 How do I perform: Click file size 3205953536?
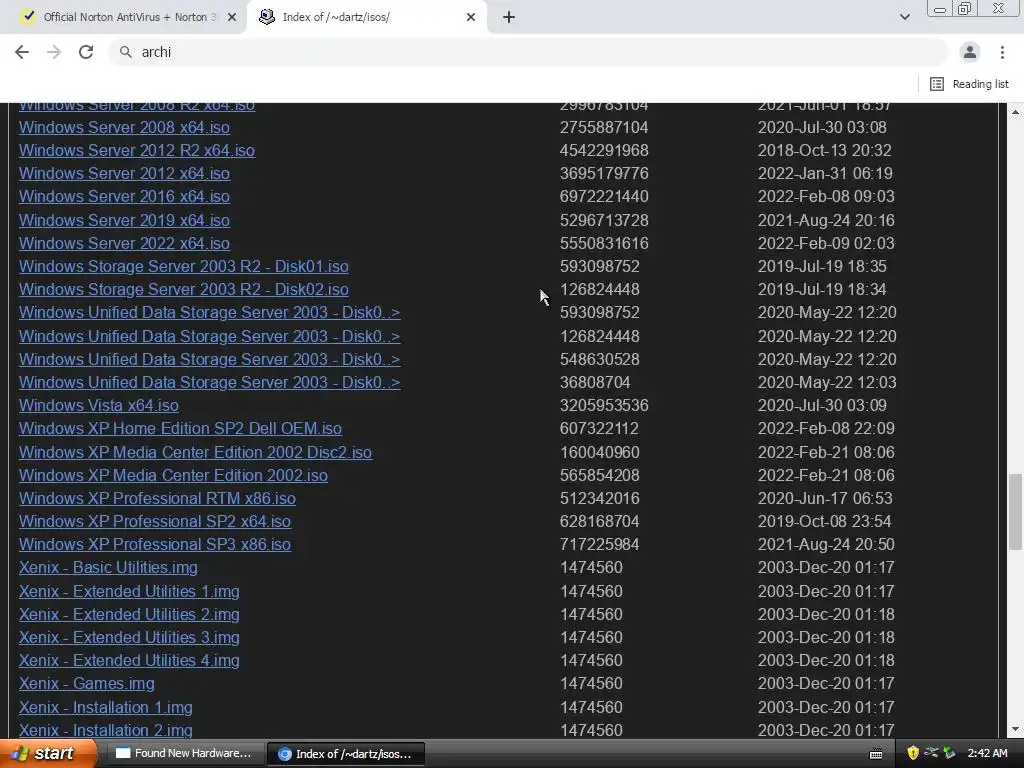(604, 406)
